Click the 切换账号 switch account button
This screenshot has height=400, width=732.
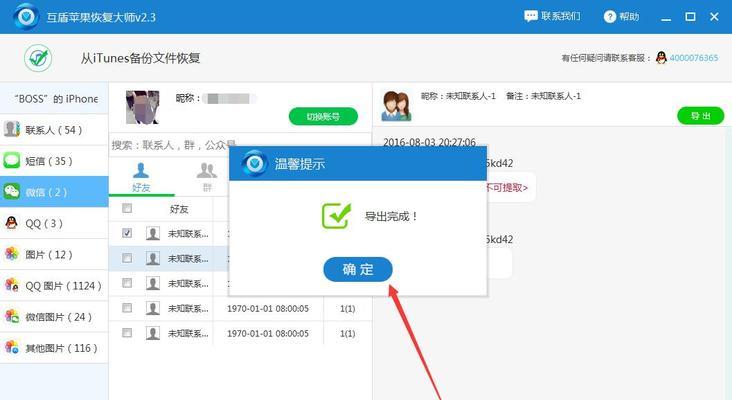[323, 117]
